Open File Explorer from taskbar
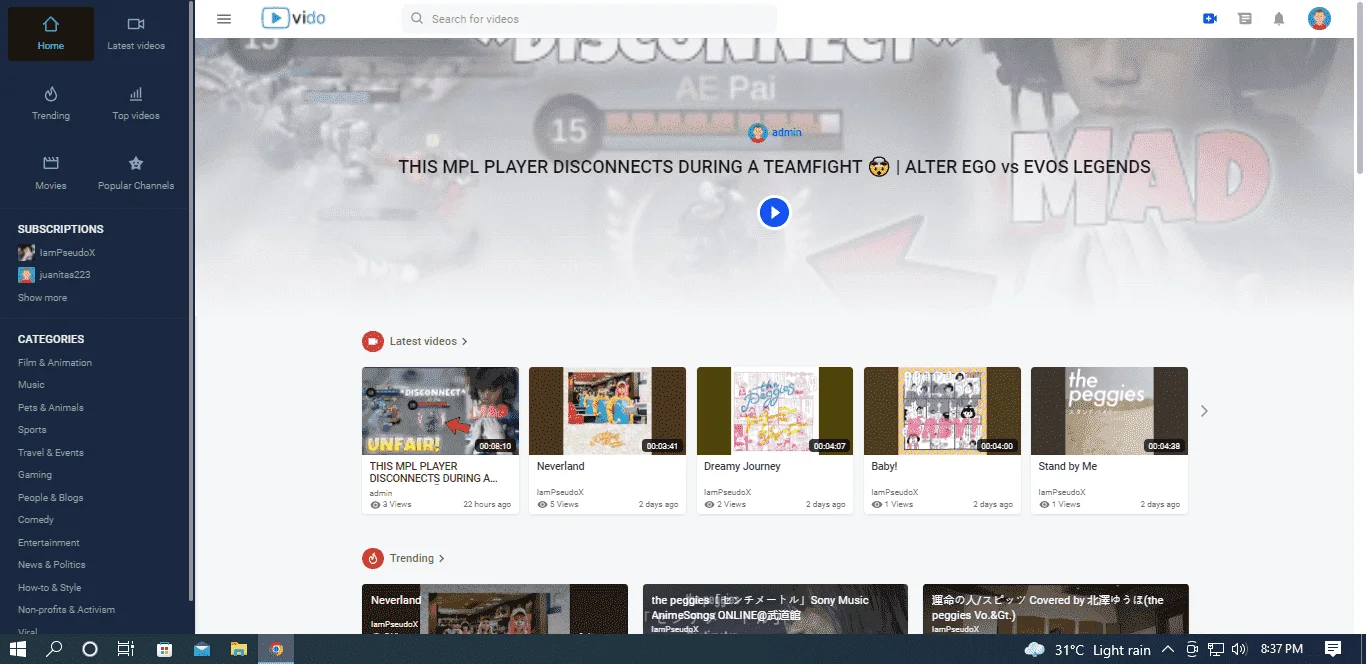 (238, 649)
